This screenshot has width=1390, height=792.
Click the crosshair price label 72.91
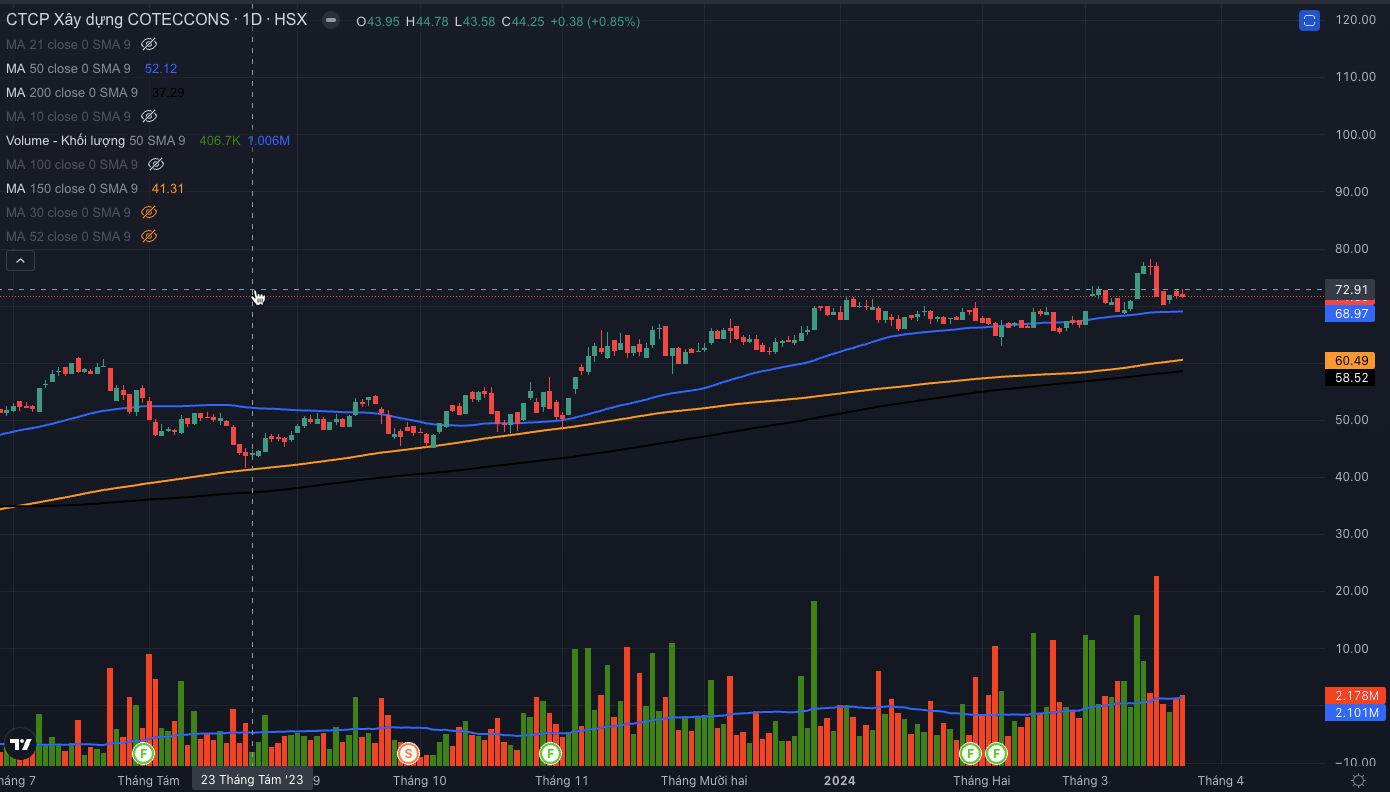click(x=1351, y=289)
